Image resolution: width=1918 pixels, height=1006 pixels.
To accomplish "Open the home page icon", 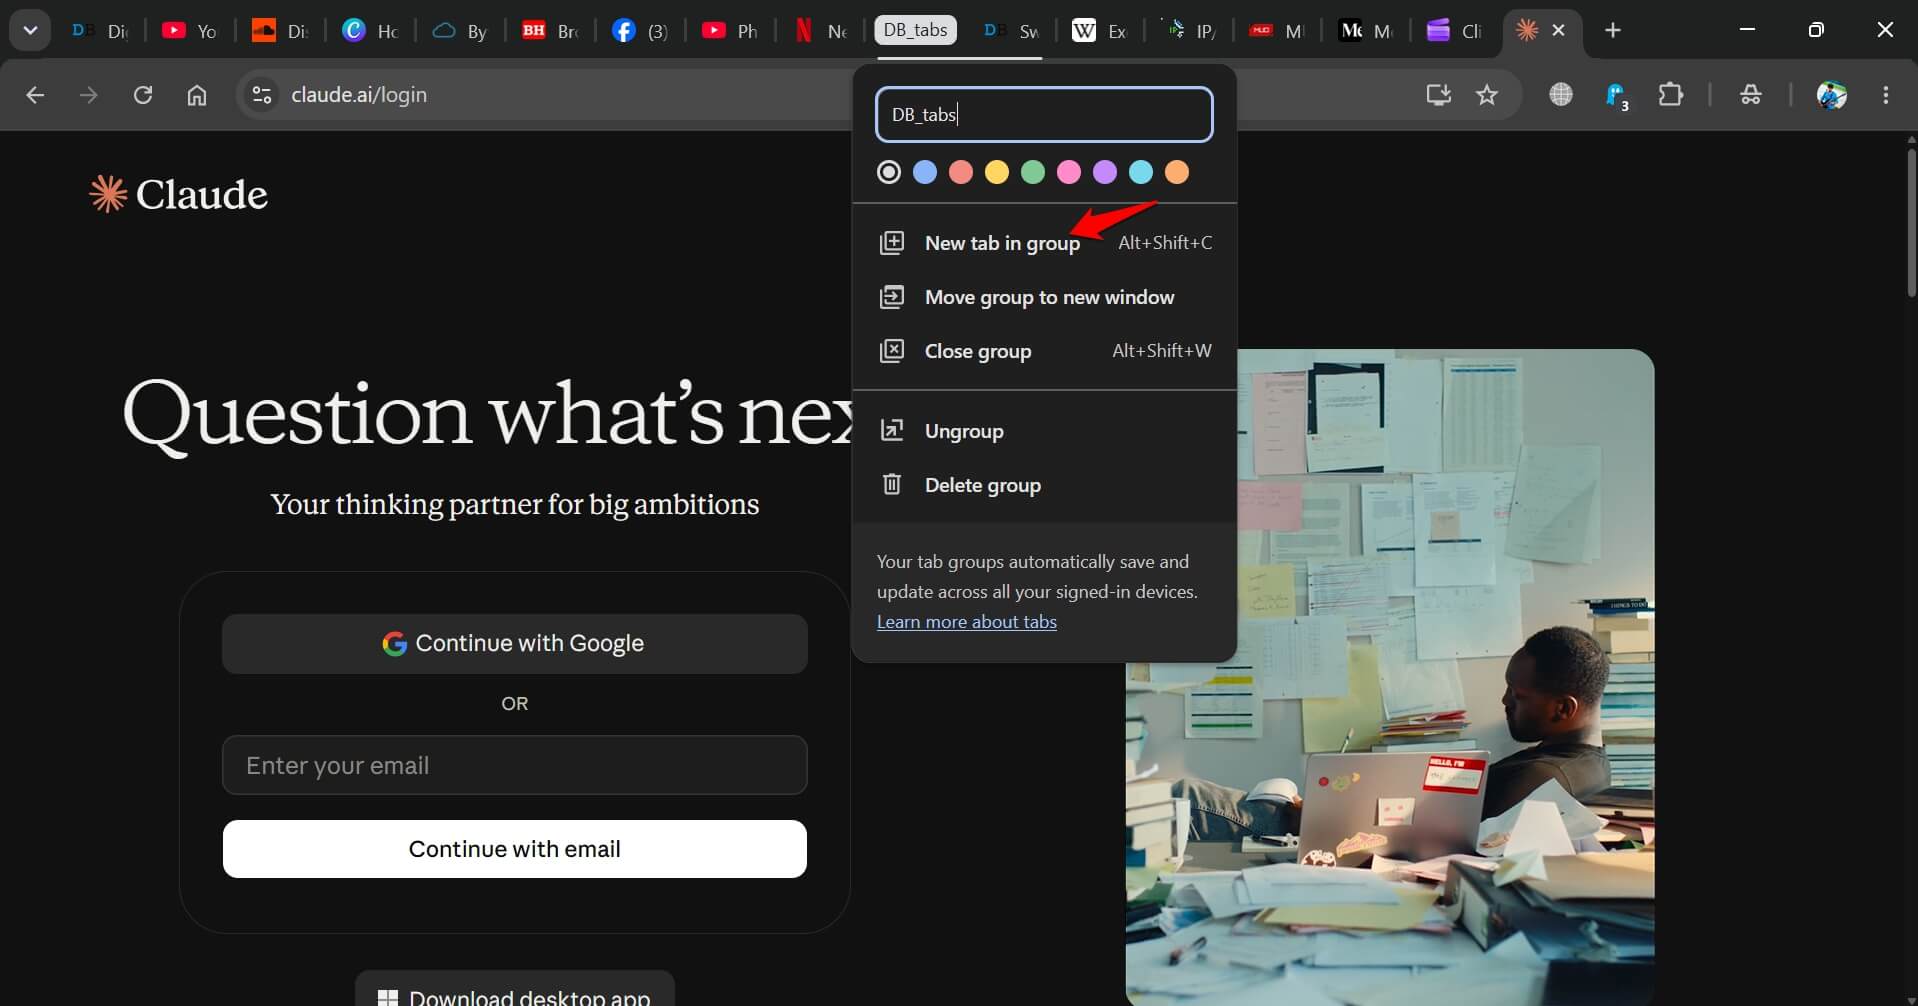I will [x=197, y=95].
